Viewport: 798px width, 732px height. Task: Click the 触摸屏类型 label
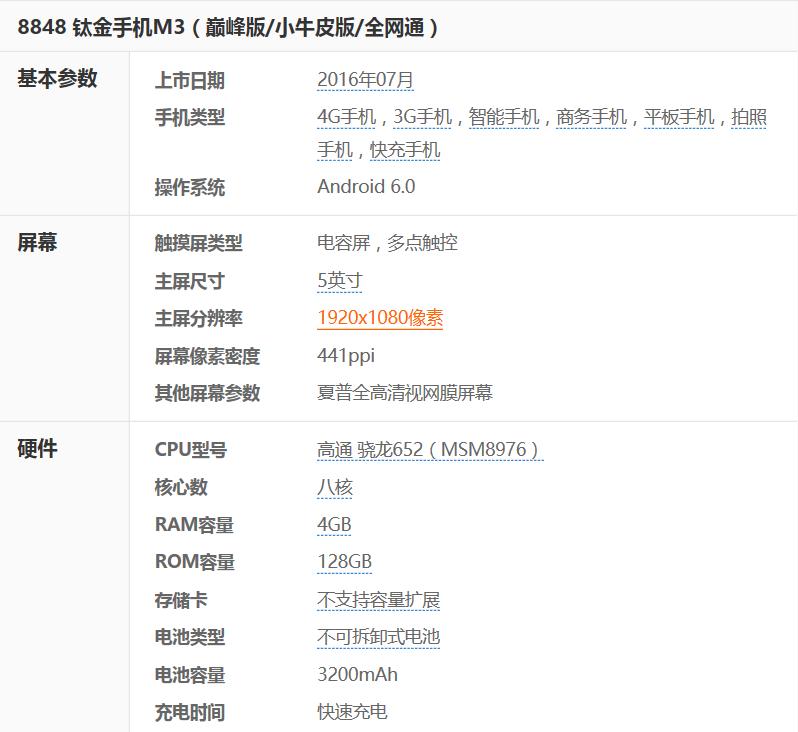point(198,243)
